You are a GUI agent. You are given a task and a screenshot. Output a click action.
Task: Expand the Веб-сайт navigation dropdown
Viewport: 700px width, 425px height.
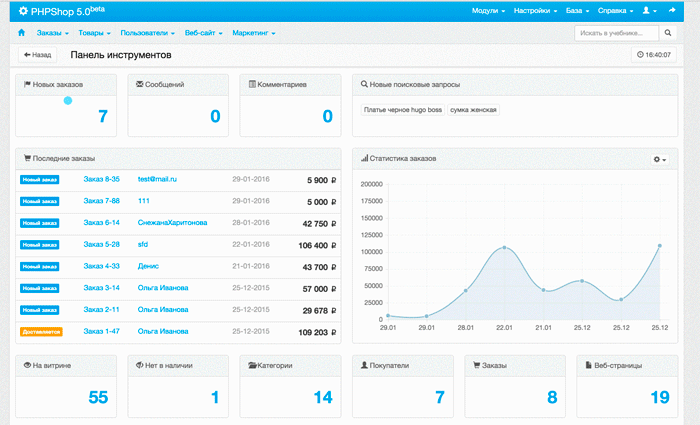tap(204, 33)
